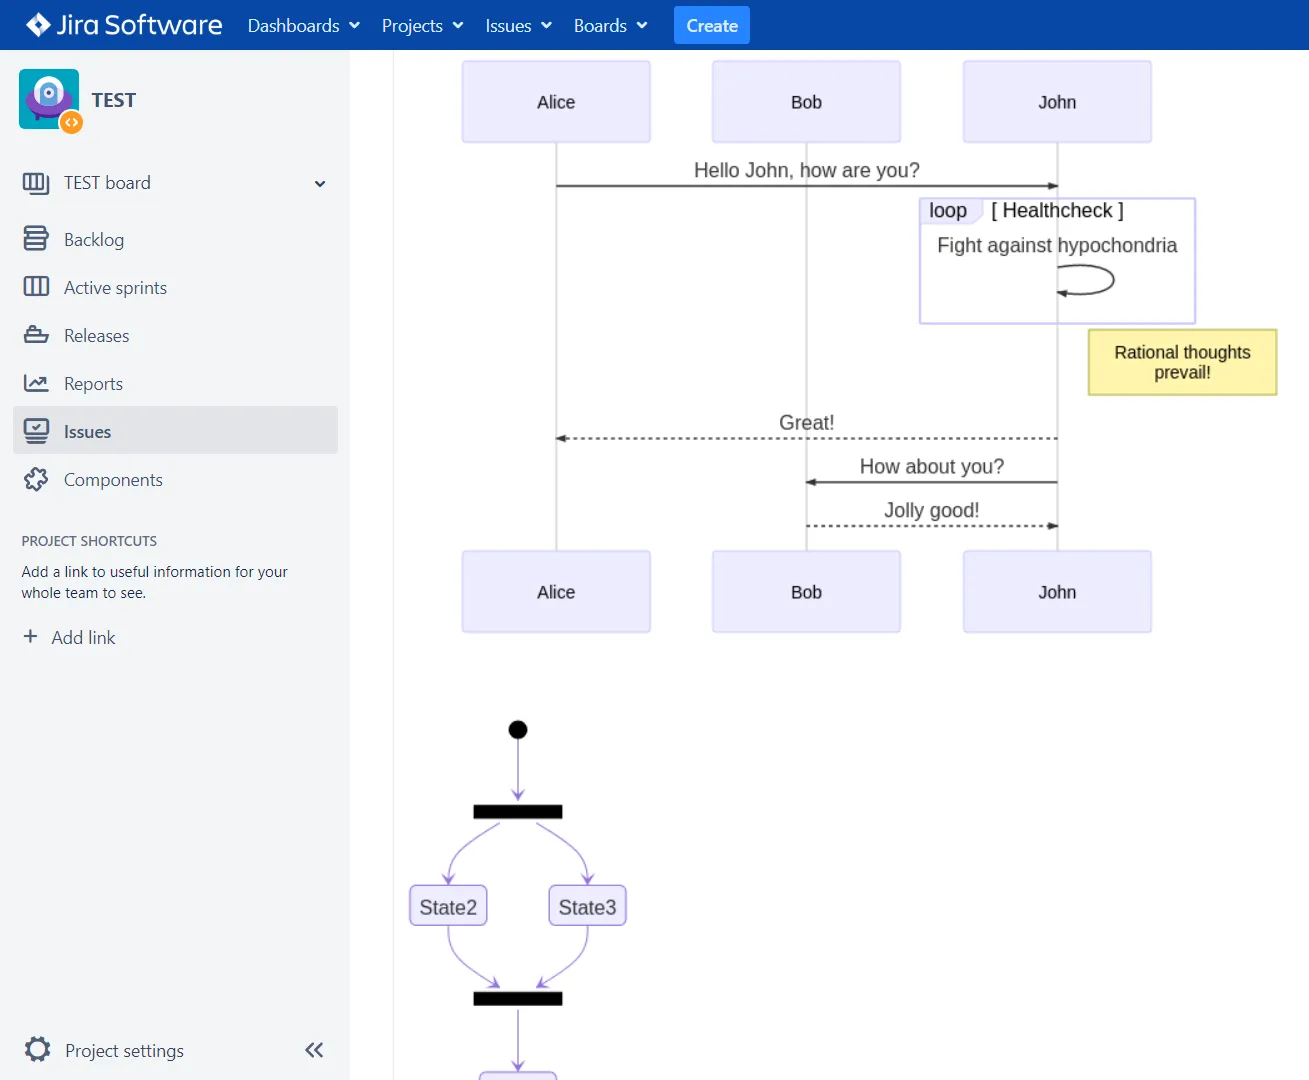
Task: Click the bottom John participant box
Action: pyautogui.click(x=1057, y=592)
